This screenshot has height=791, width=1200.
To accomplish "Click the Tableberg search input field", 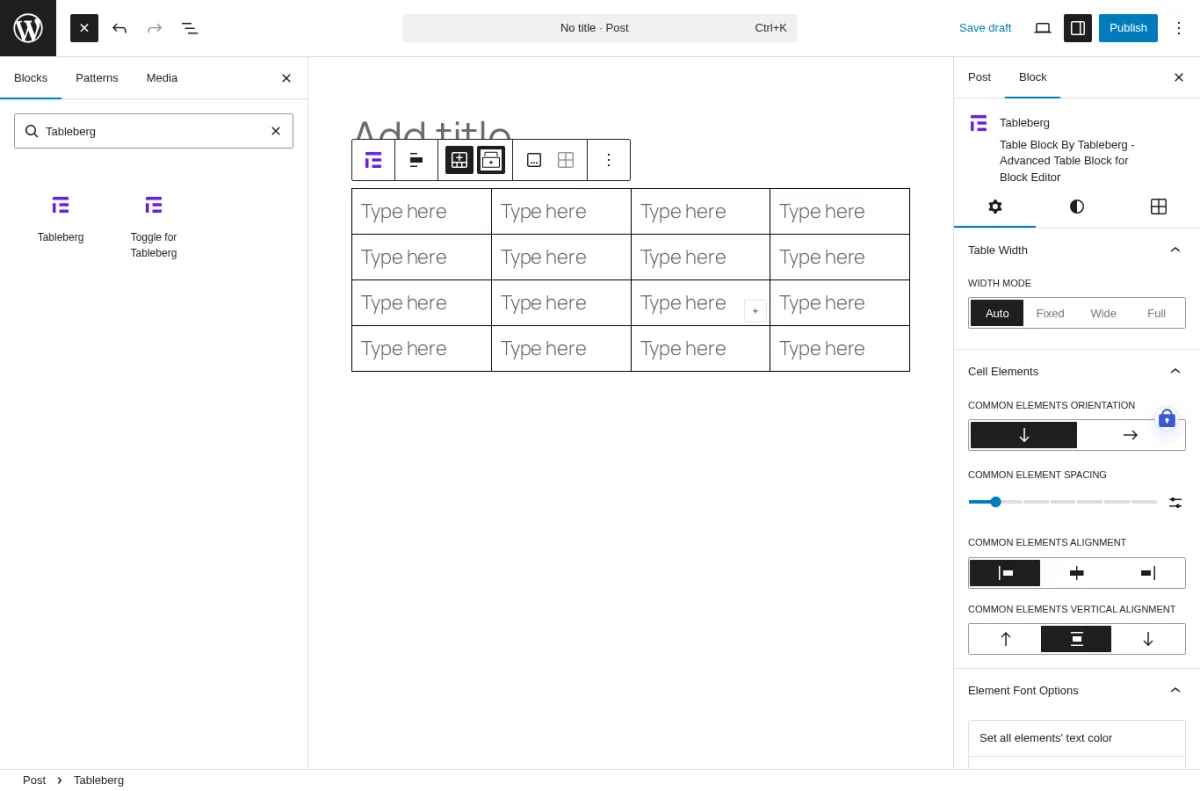I will coord(154,131).
